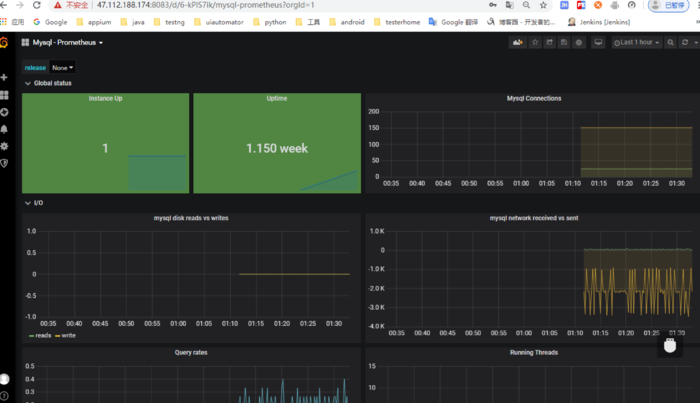Click the Uptime panel title
The image size is (700, 403).
pos(277,98)
